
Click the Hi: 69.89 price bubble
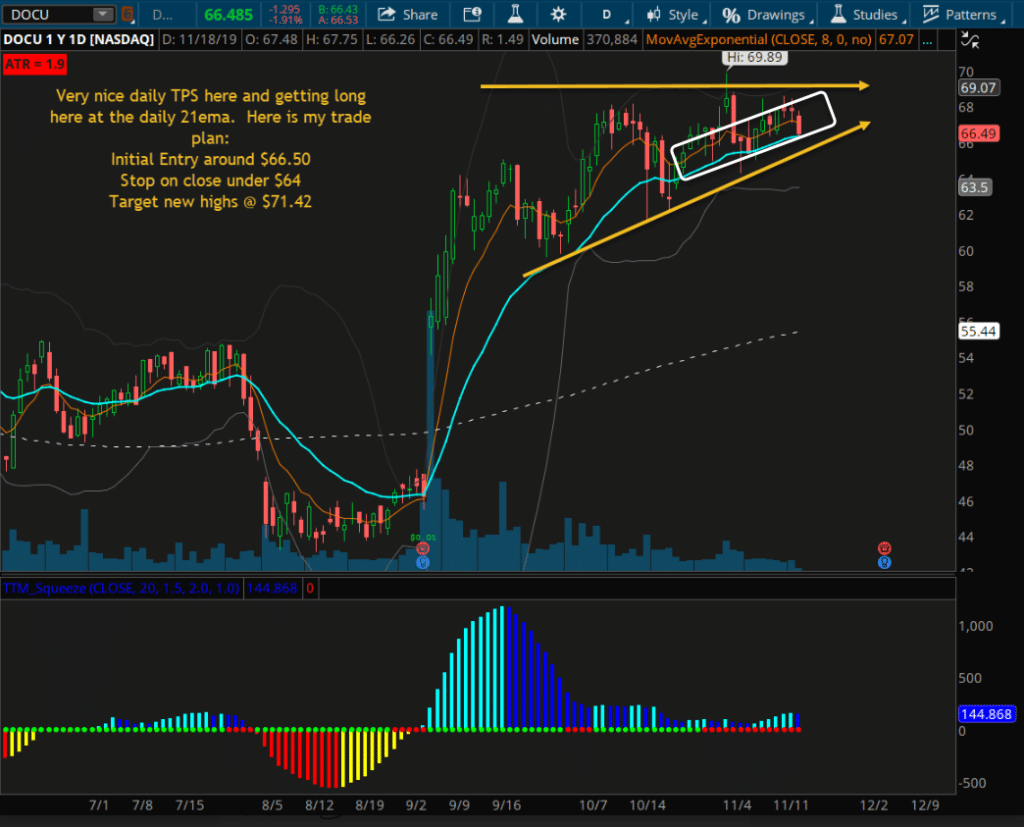tap(755, 57)
